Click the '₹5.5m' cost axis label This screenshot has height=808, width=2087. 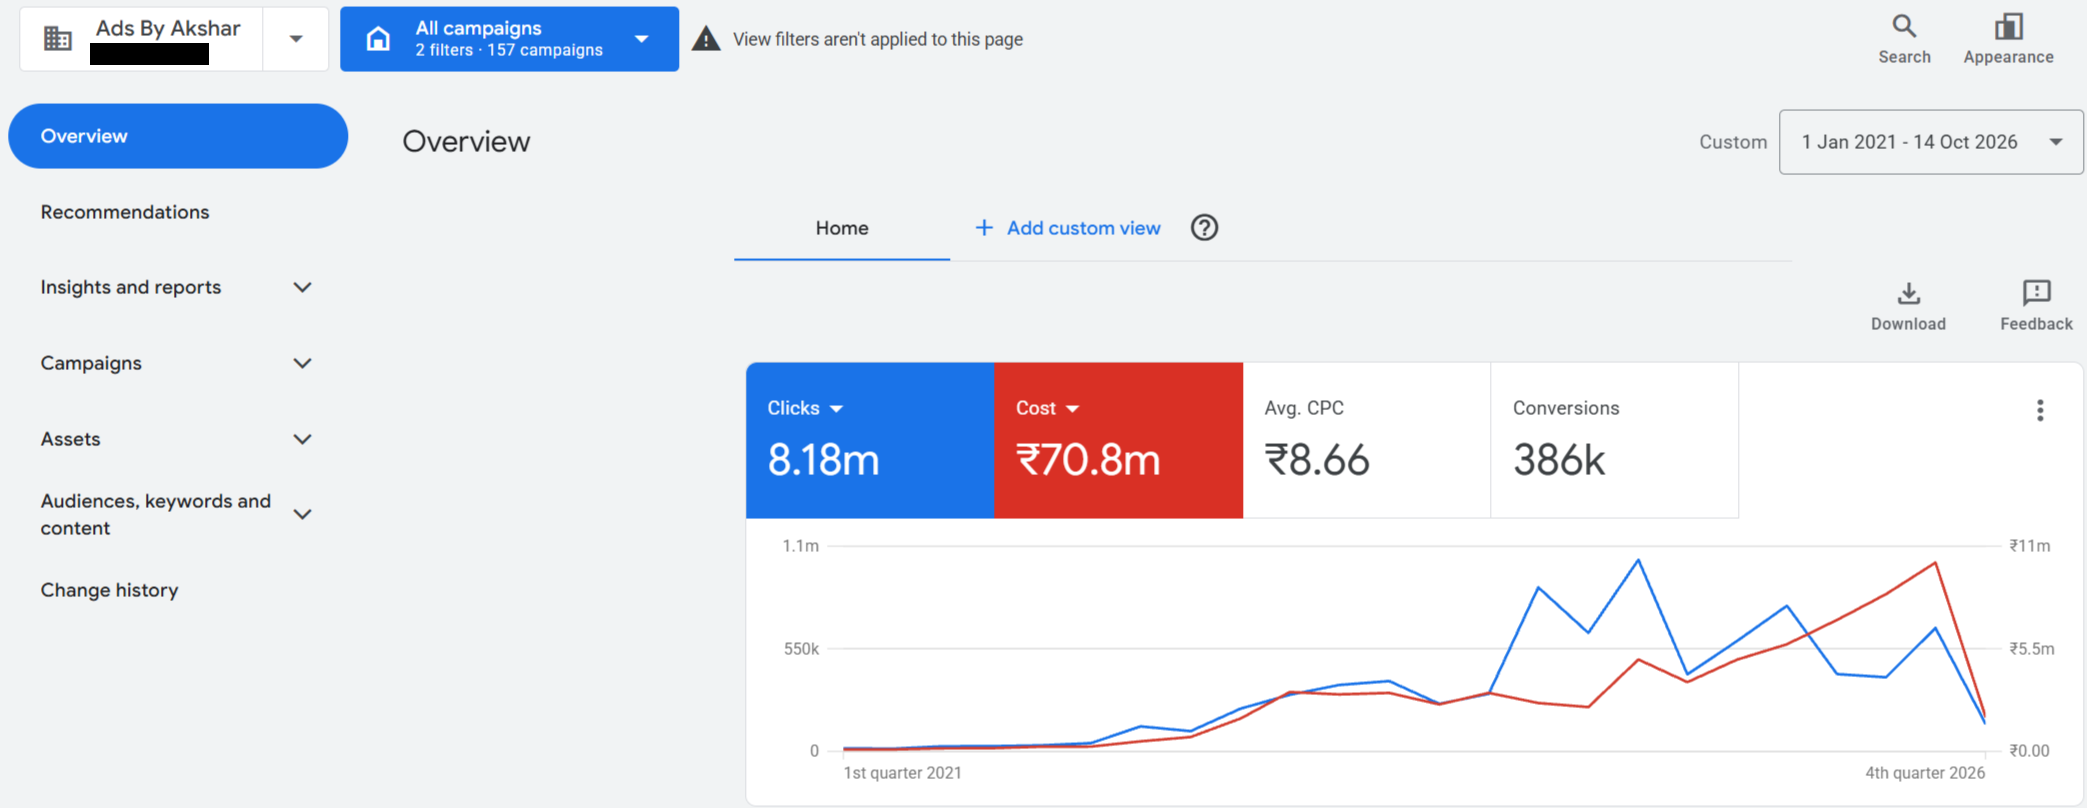point(2032,649)
